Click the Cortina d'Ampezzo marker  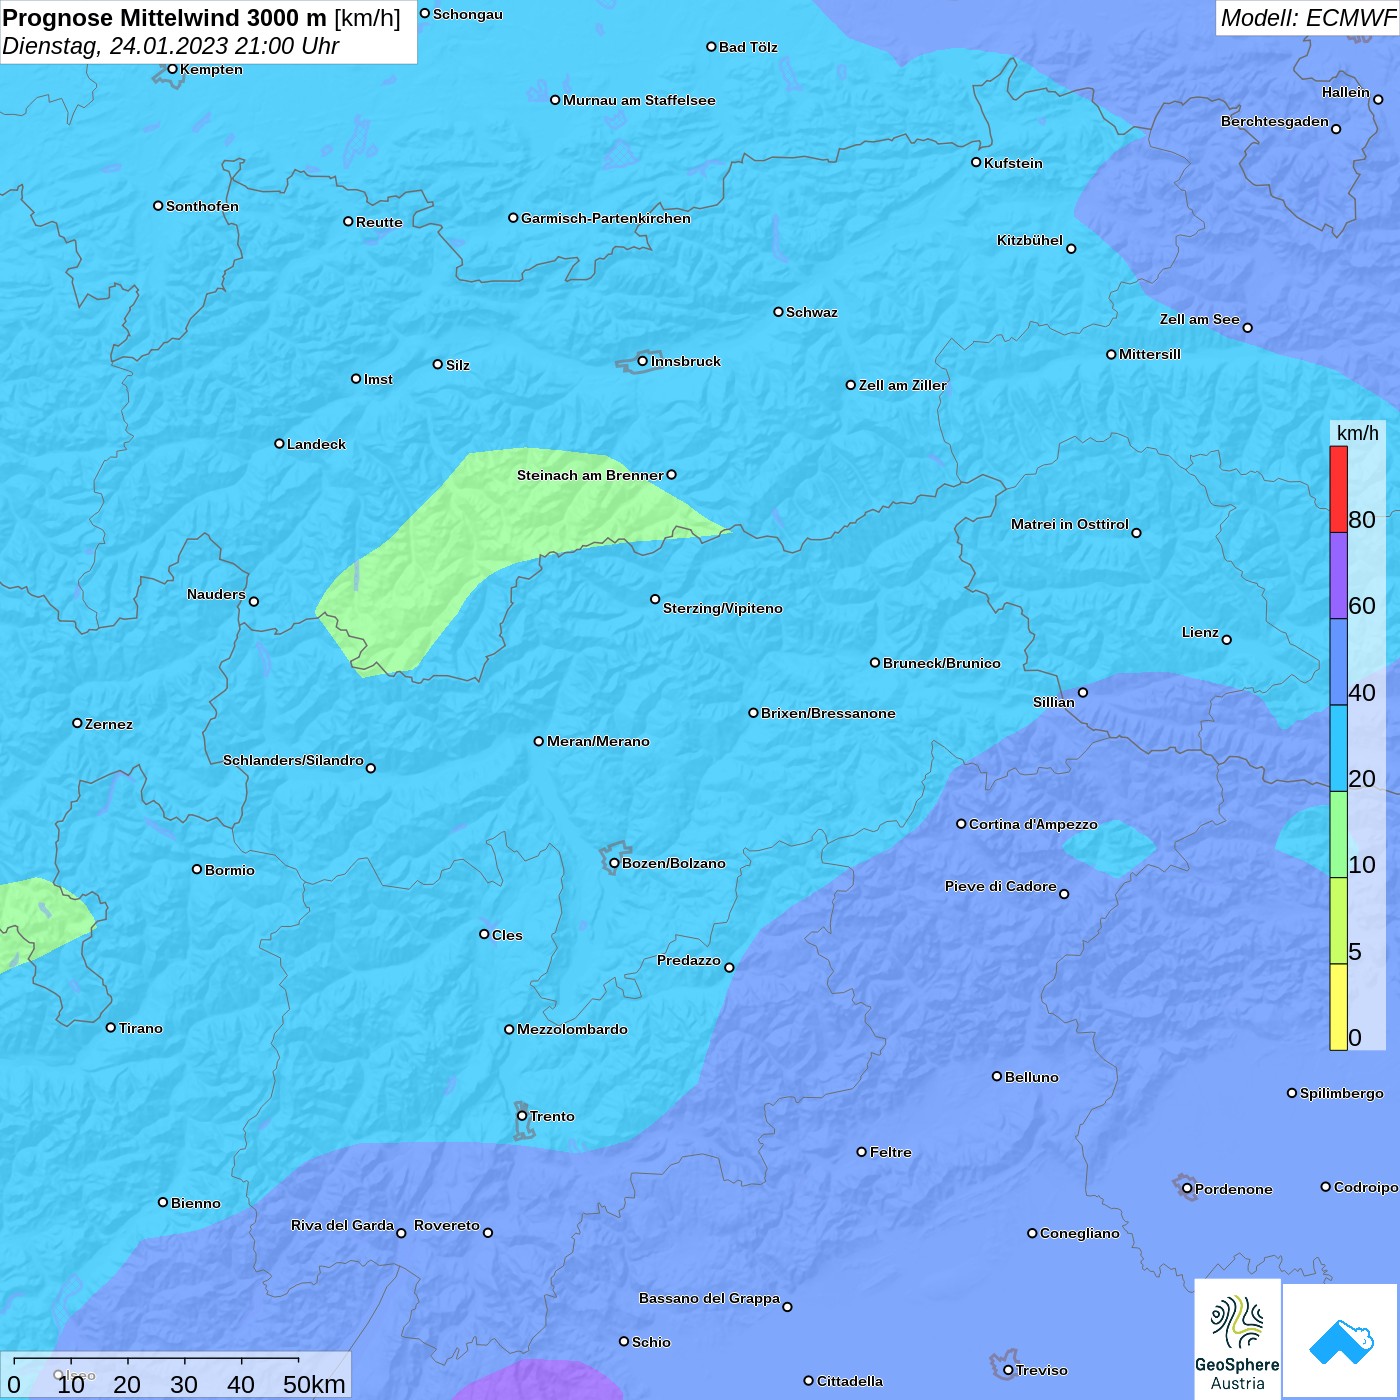[x=961, y=824]
